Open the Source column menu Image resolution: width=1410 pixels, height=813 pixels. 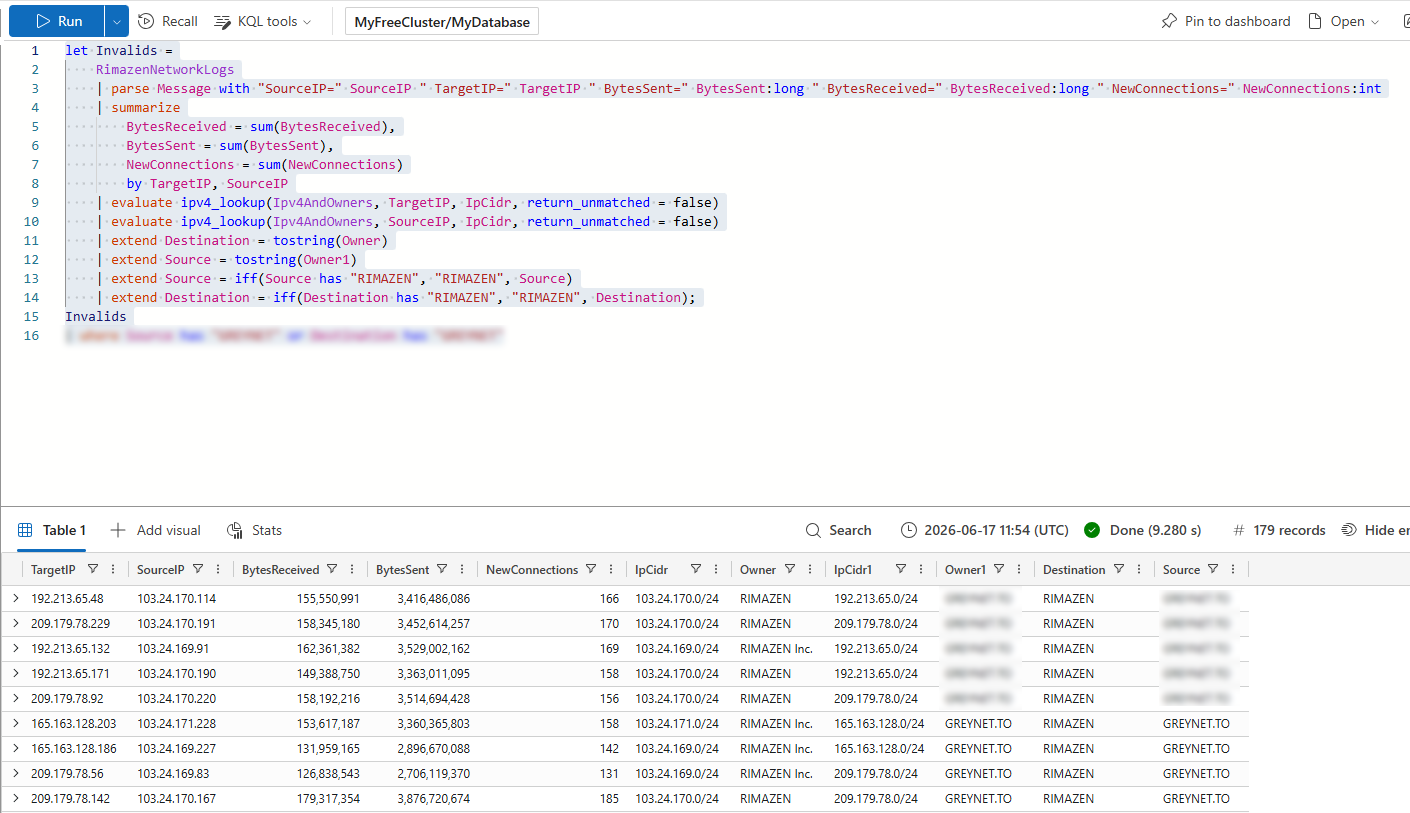pos(1234,569)
